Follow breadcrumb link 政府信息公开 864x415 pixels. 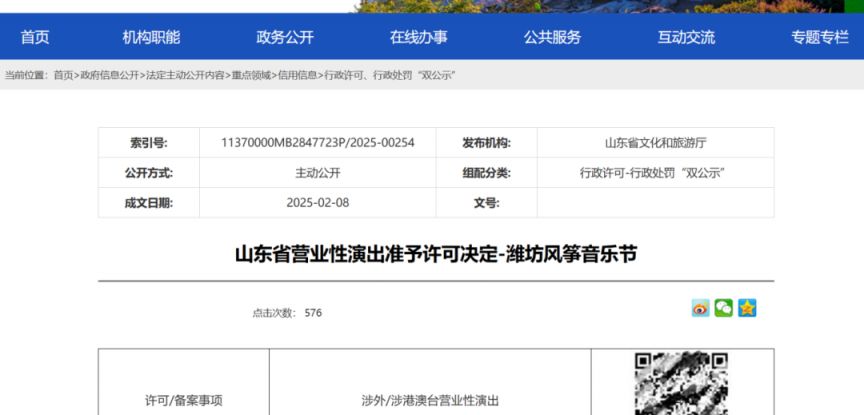tap(110, 76)
